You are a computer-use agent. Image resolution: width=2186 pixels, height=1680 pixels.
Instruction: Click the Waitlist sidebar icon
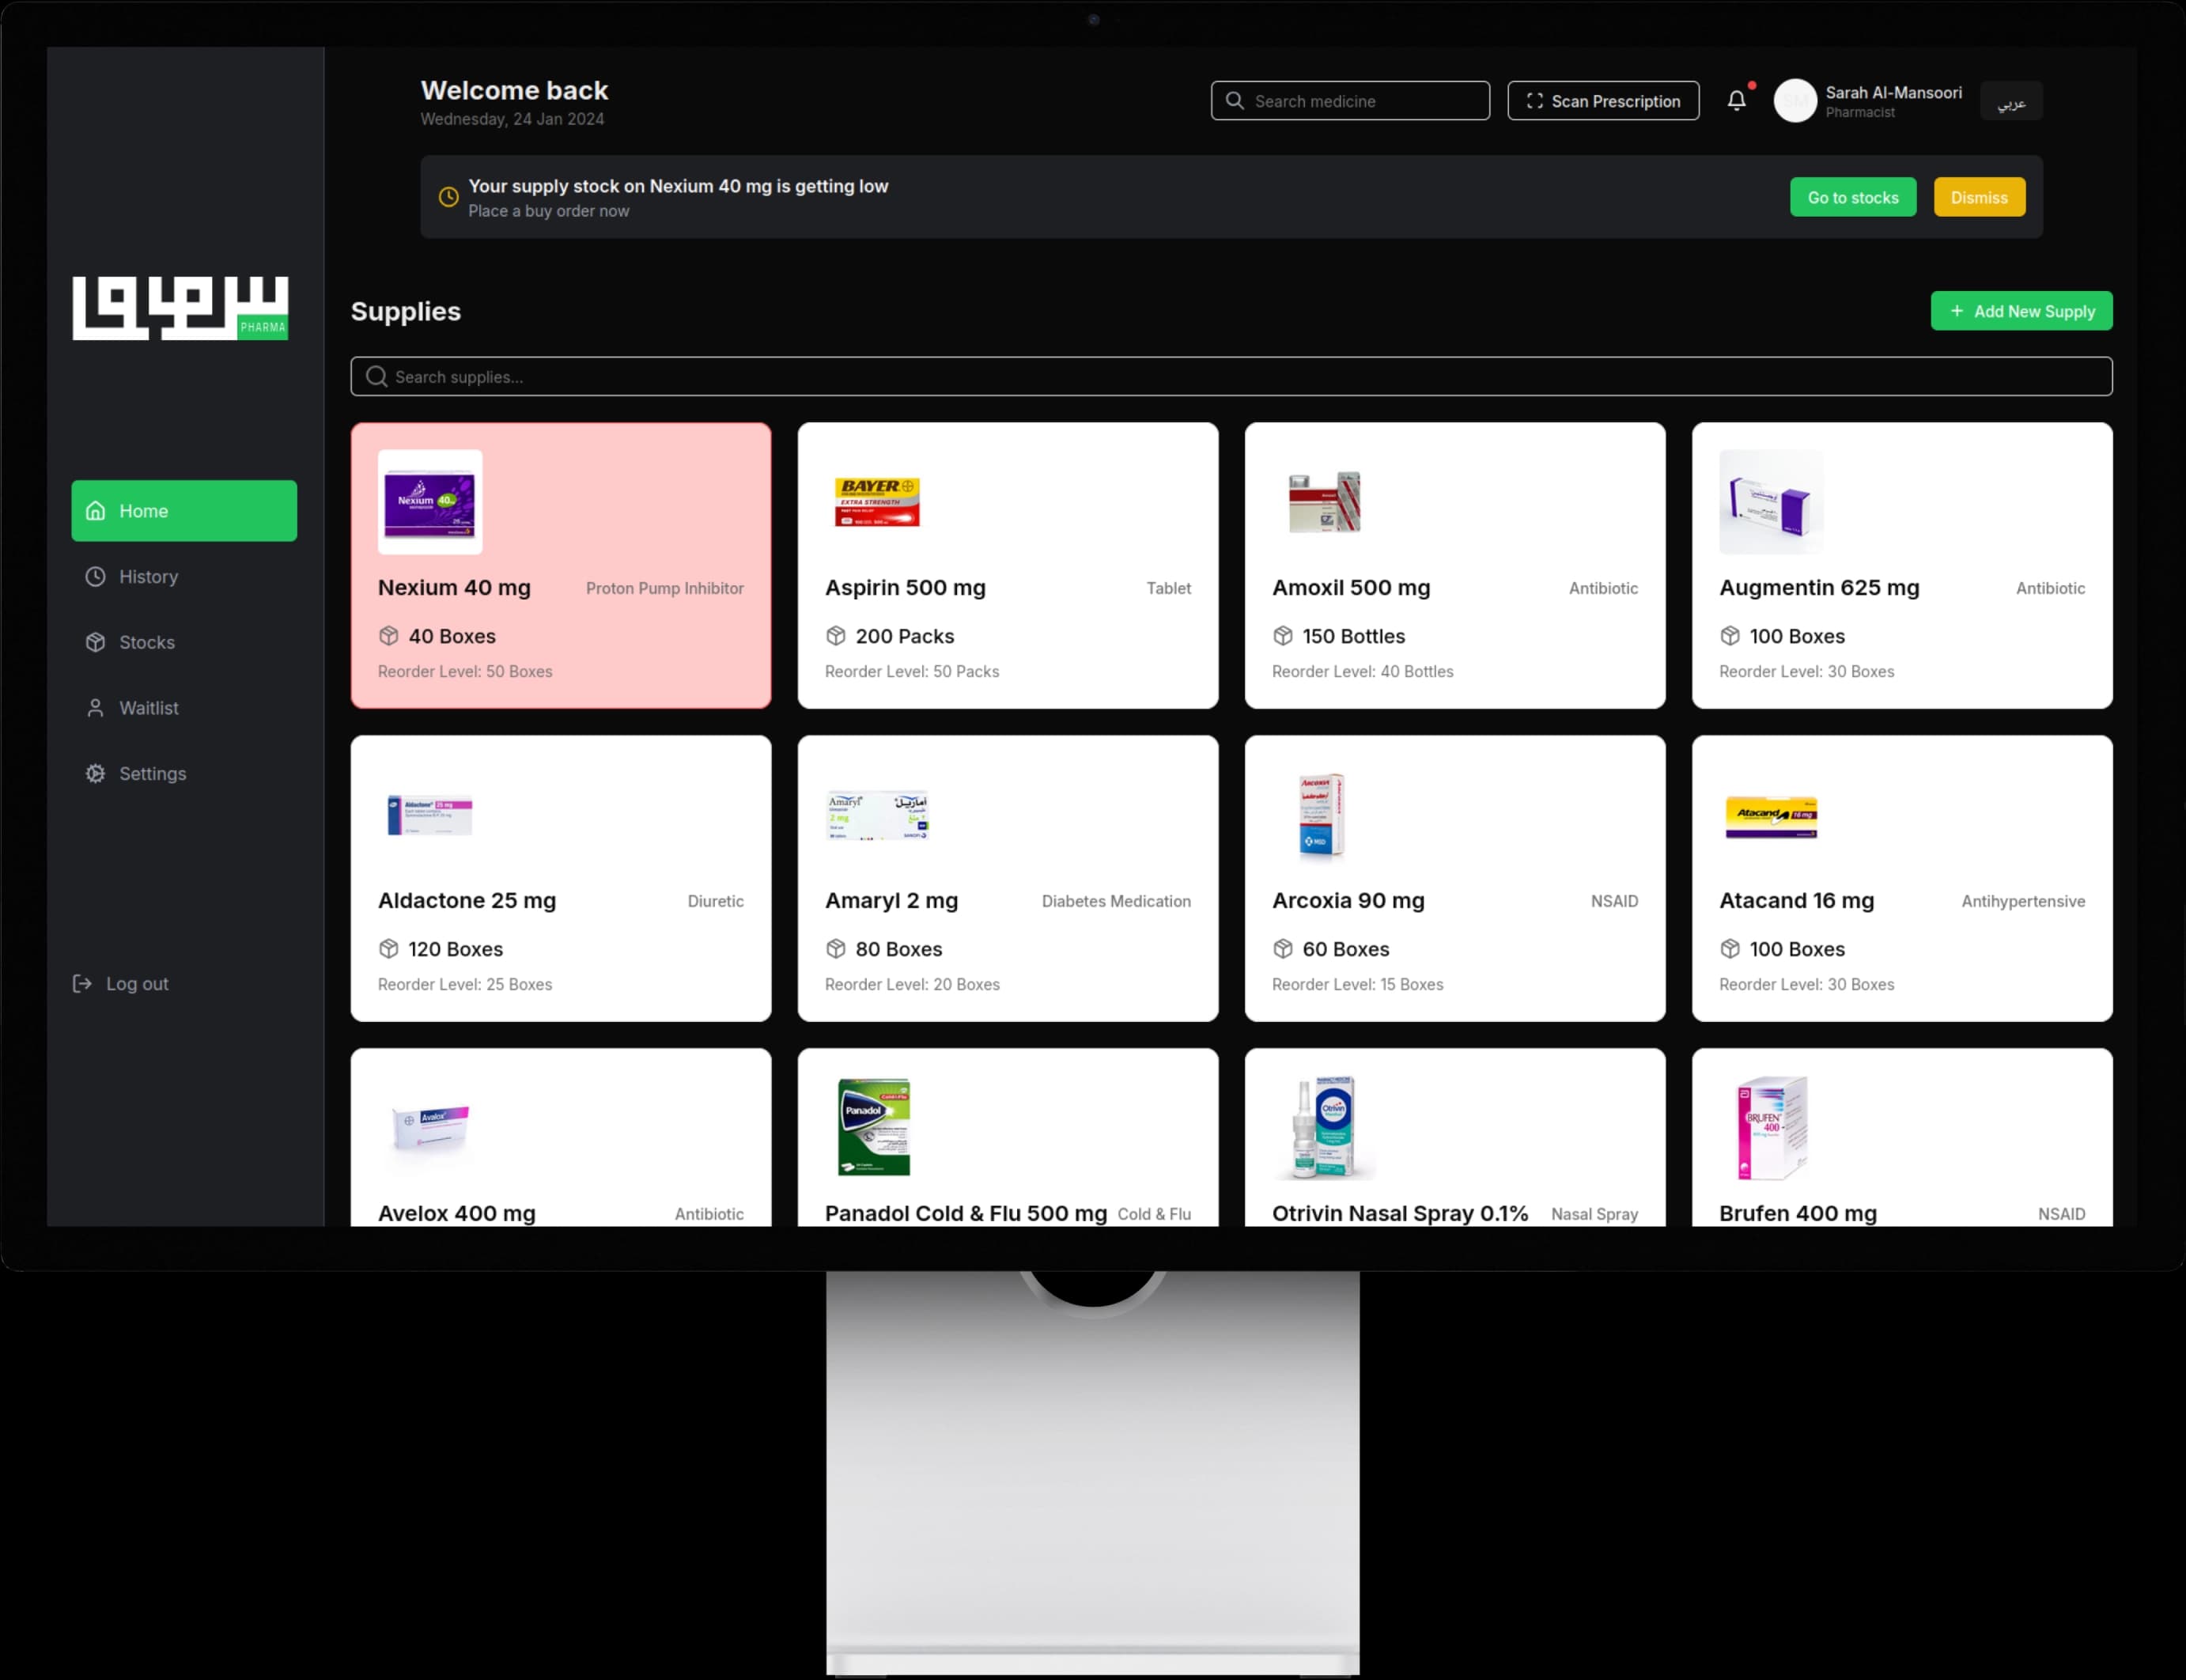(93, 708)
